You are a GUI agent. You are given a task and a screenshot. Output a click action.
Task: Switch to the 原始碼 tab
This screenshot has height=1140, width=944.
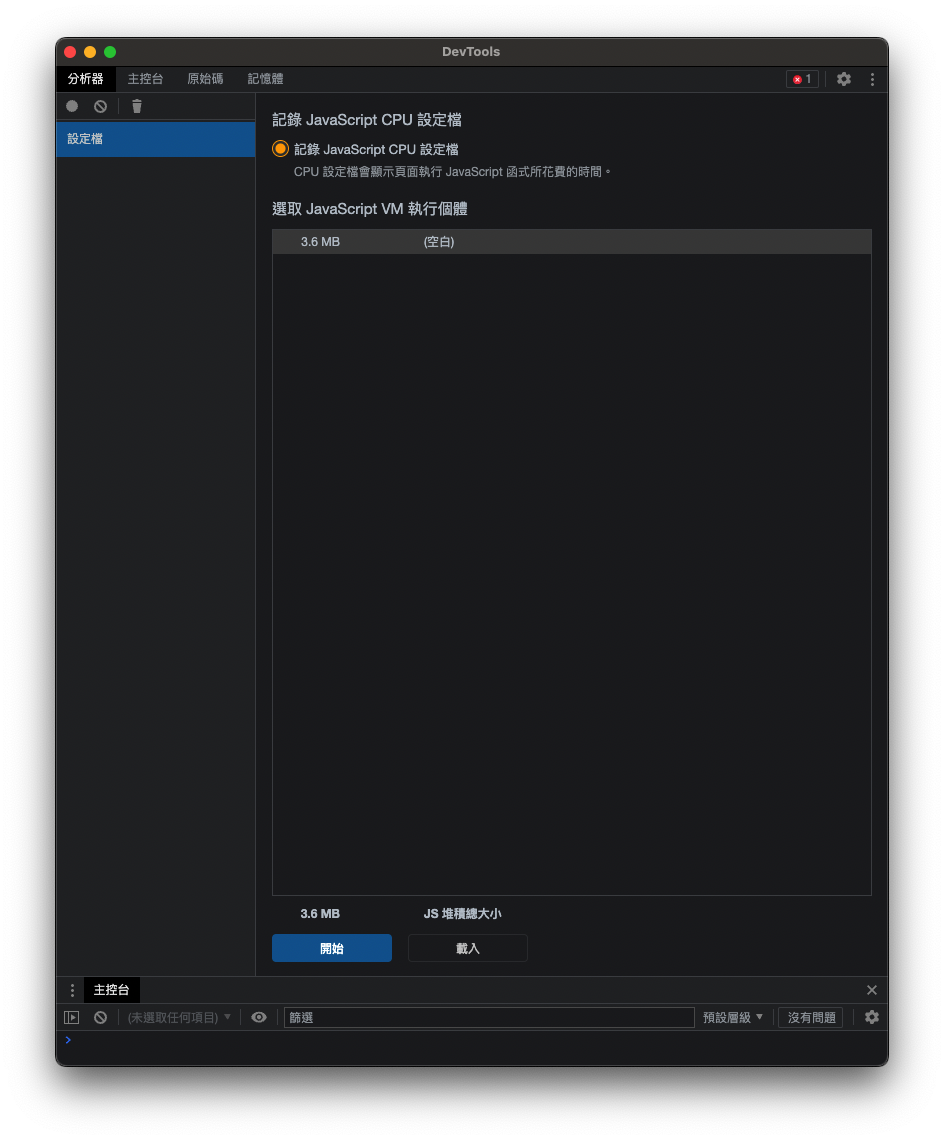click(x=205, y=79)
